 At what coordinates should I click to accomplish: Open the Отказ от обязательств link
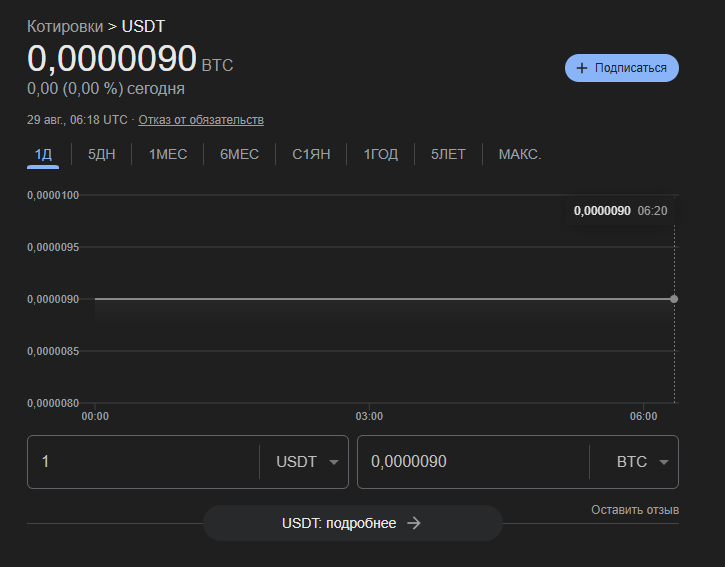pos(201,120)
